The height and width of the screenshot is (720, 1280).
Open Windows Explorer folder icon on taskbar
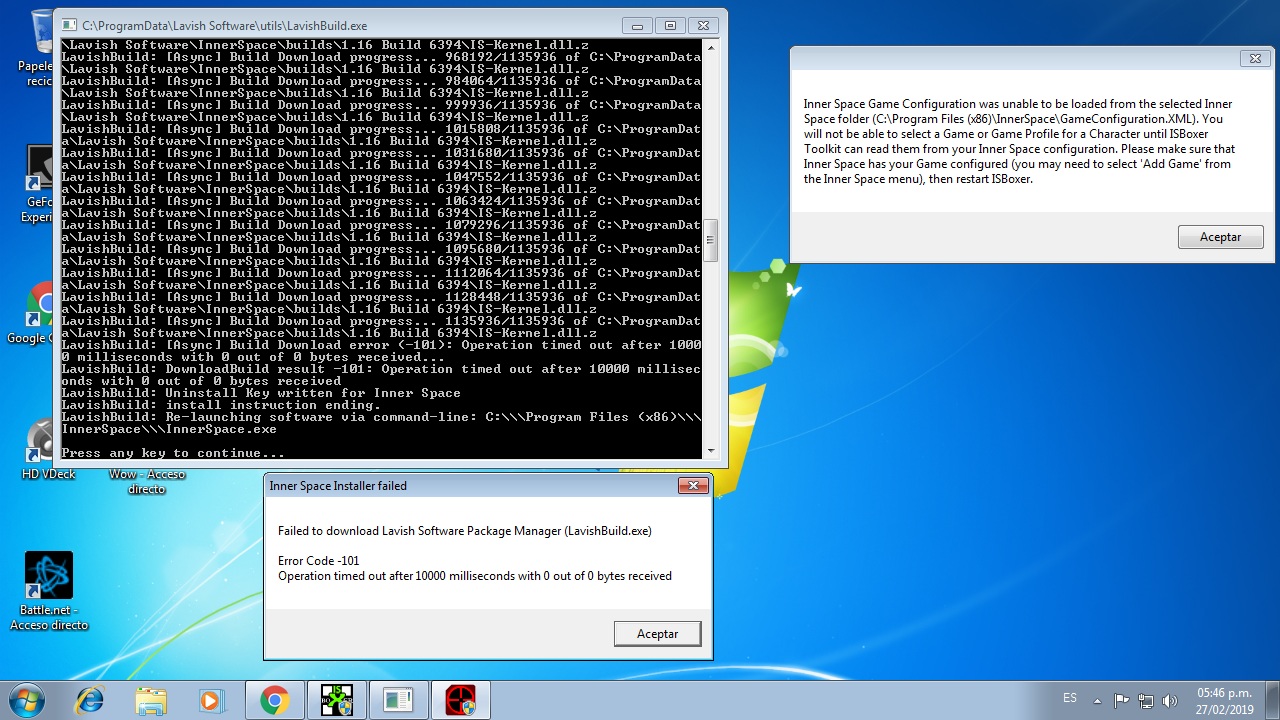pos(151,700)
